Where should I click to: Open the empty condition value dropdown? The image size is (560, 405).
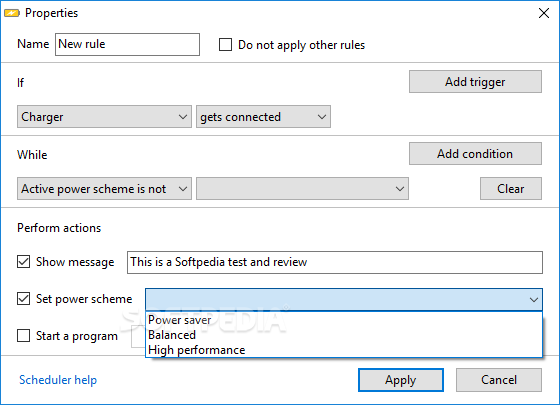click(x=302, y=189)
